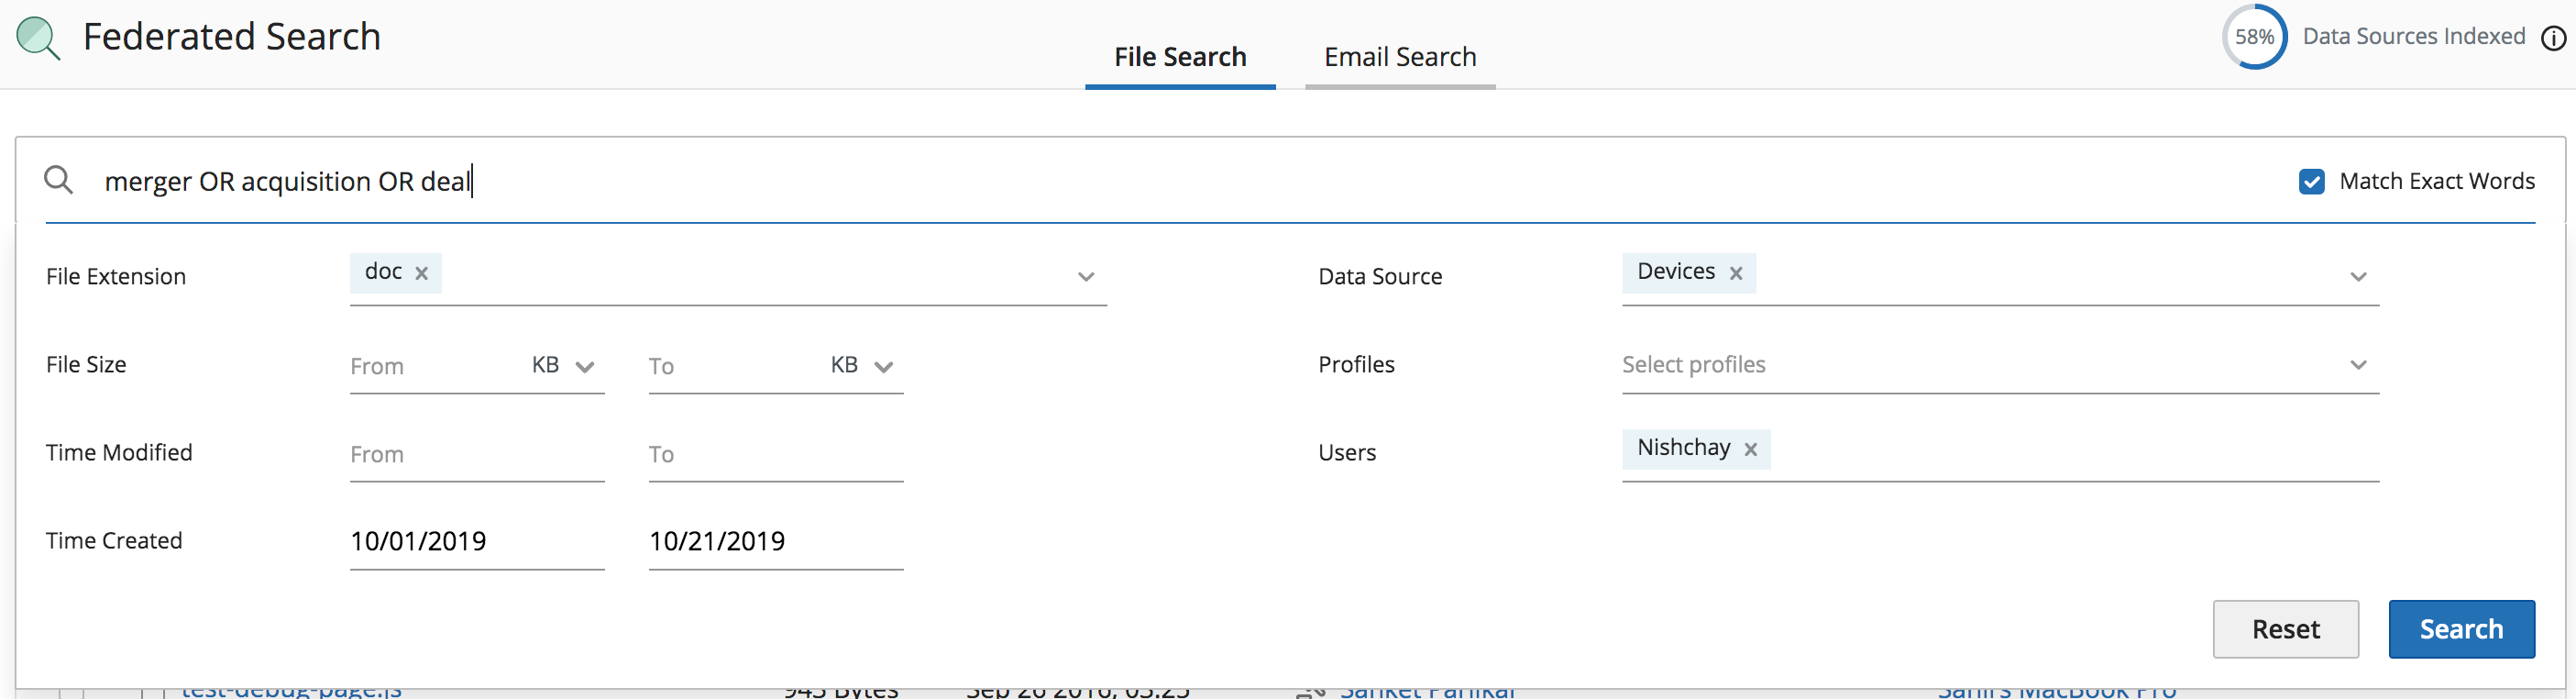
Task: Click the Reset button
Action: 2285,629
